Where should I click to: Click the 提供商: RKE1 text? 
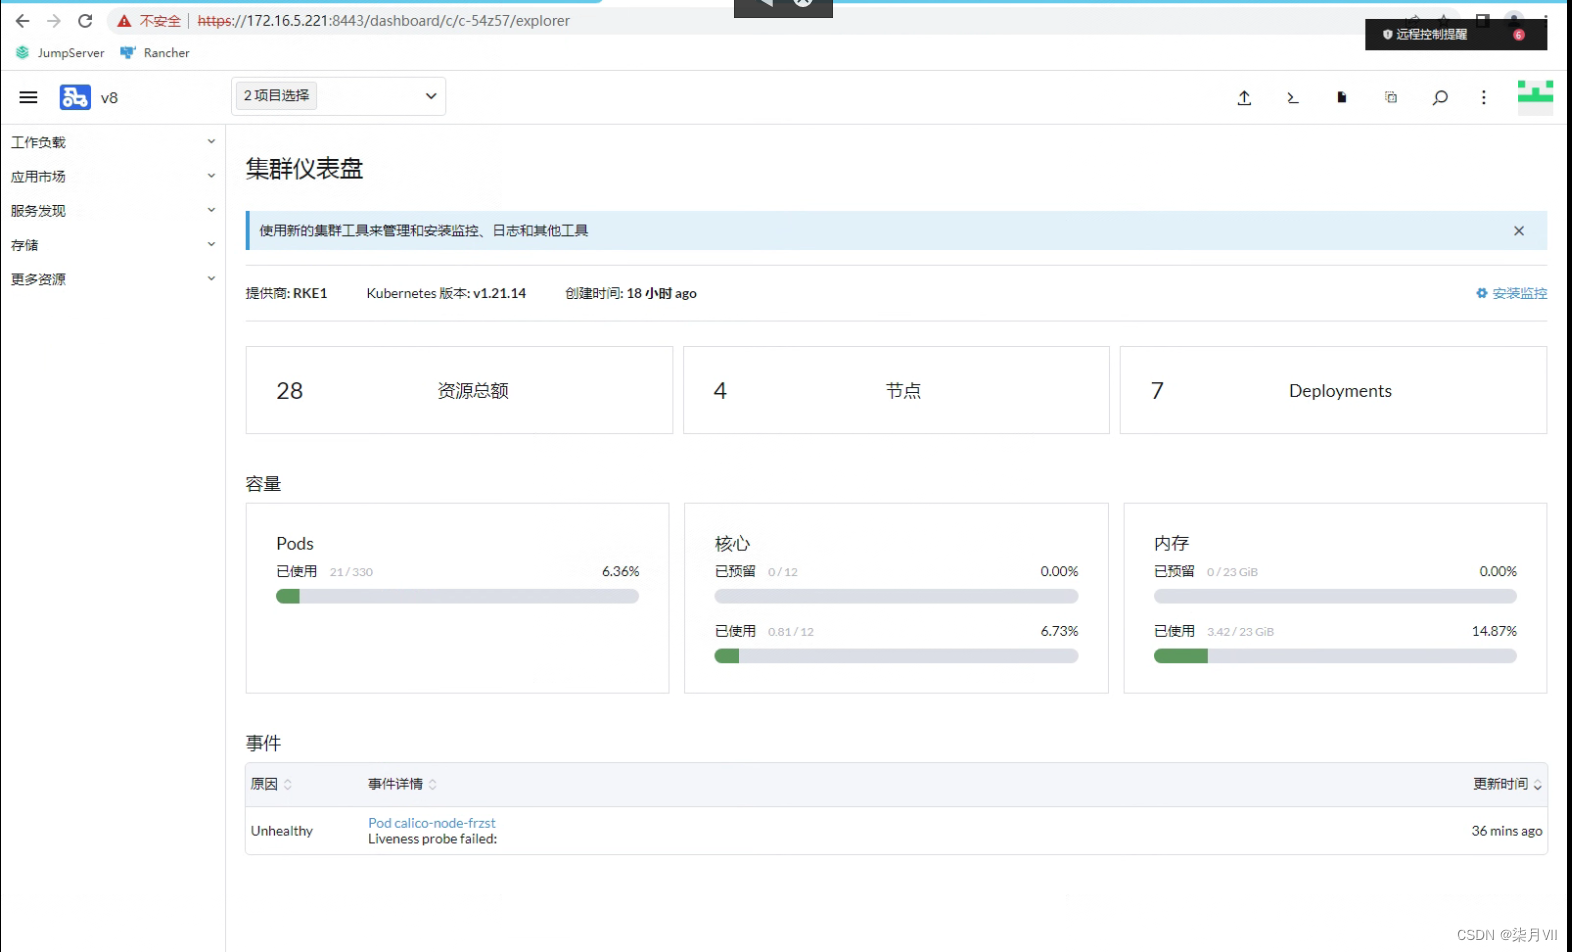pyautogui.click(x=286, y=293)
